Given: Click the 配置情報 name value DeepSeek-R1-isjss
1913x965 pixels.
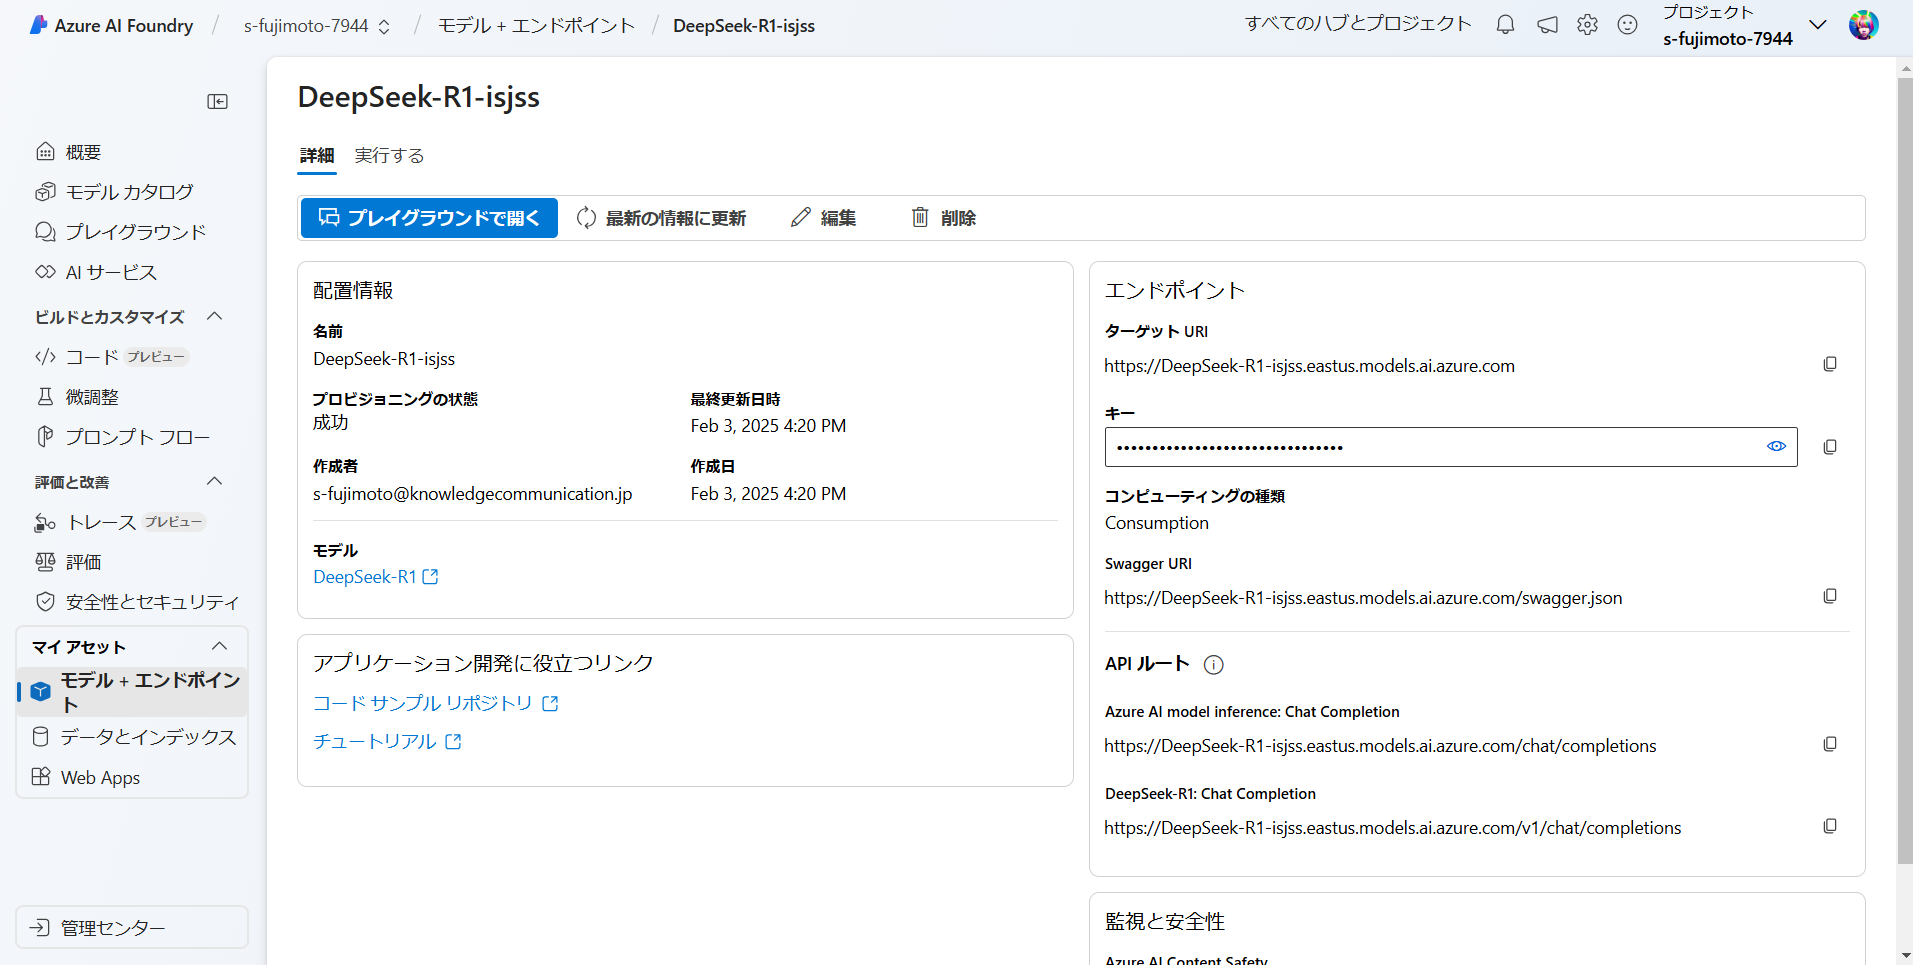Looking at the screenshot, I should (x=384, y=359).
